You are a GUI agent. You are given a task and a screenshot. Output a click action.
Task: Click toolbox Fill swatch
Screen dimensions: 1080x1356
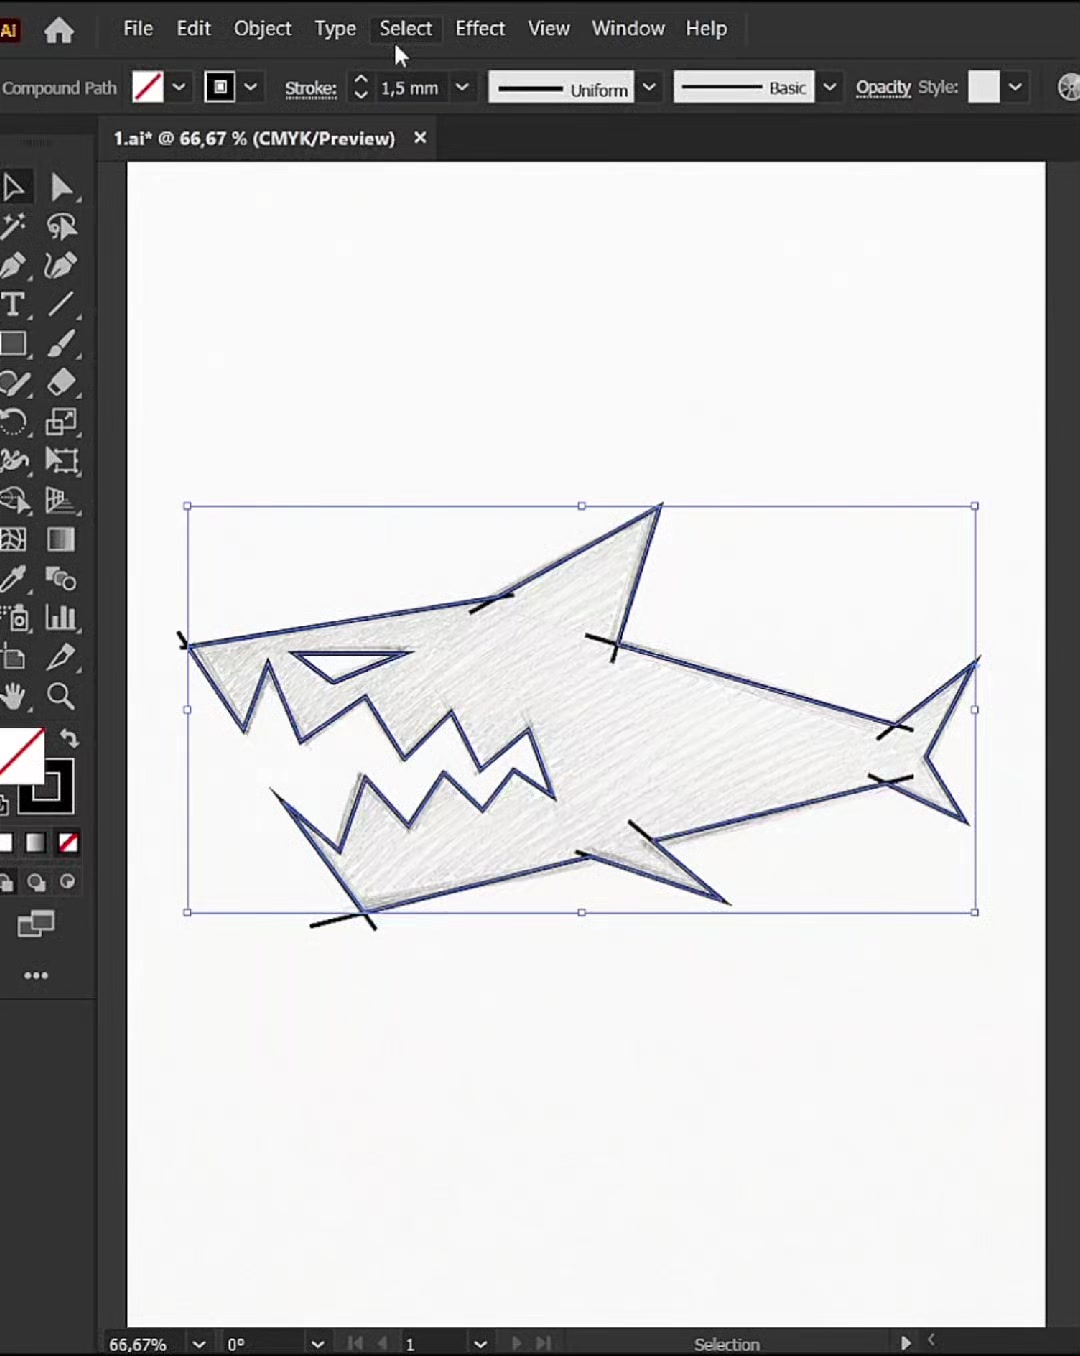pyautogui.click(x=20, y=754)
